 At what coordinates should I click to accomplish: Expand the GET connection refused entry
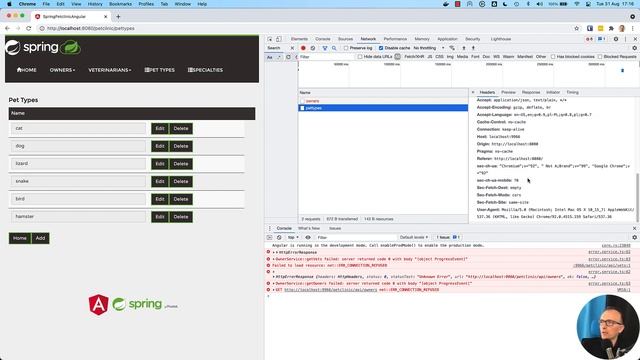pyautogui.click(x=274, y=290)
